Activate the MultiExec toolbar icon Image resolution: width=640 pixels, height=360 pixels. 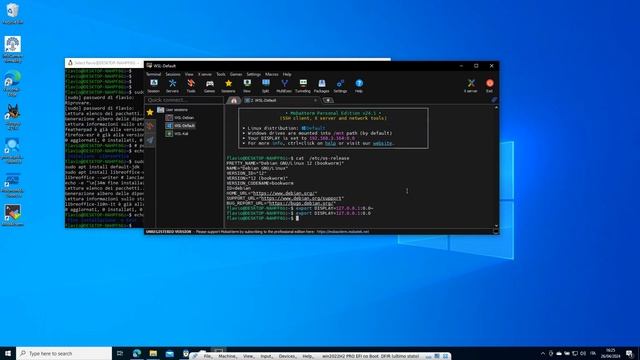click(284, 86)
